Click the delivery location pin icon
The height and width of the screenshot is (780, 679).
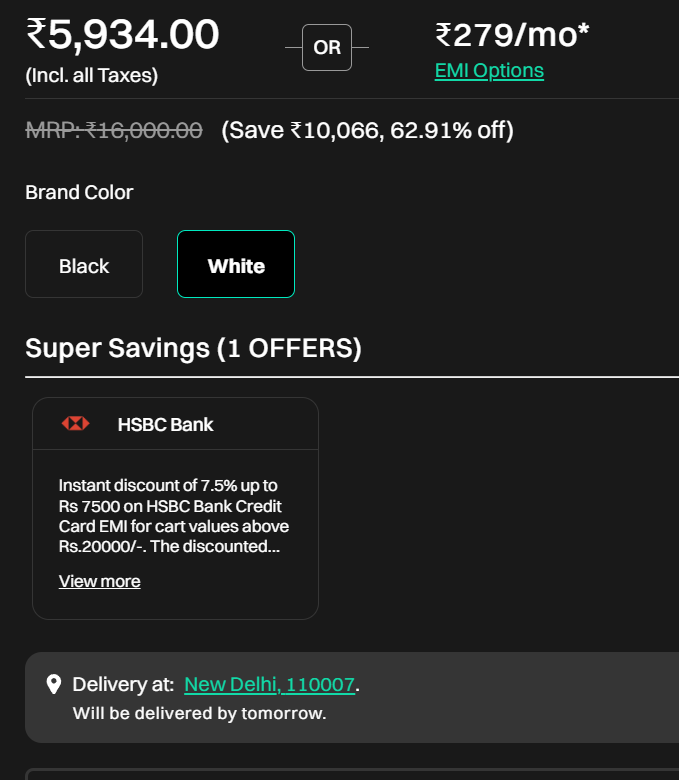coord(54,685)
